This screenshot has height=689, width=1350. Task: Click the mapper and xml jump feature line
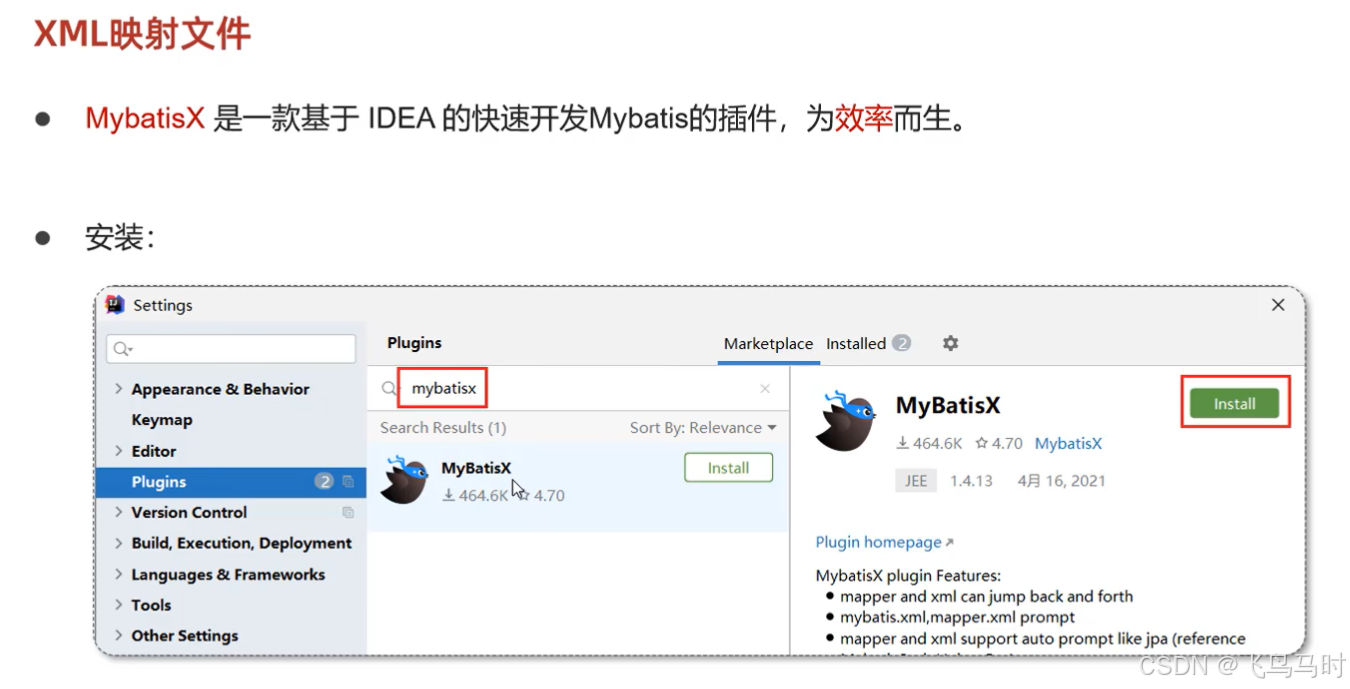(x=987, y=596)
